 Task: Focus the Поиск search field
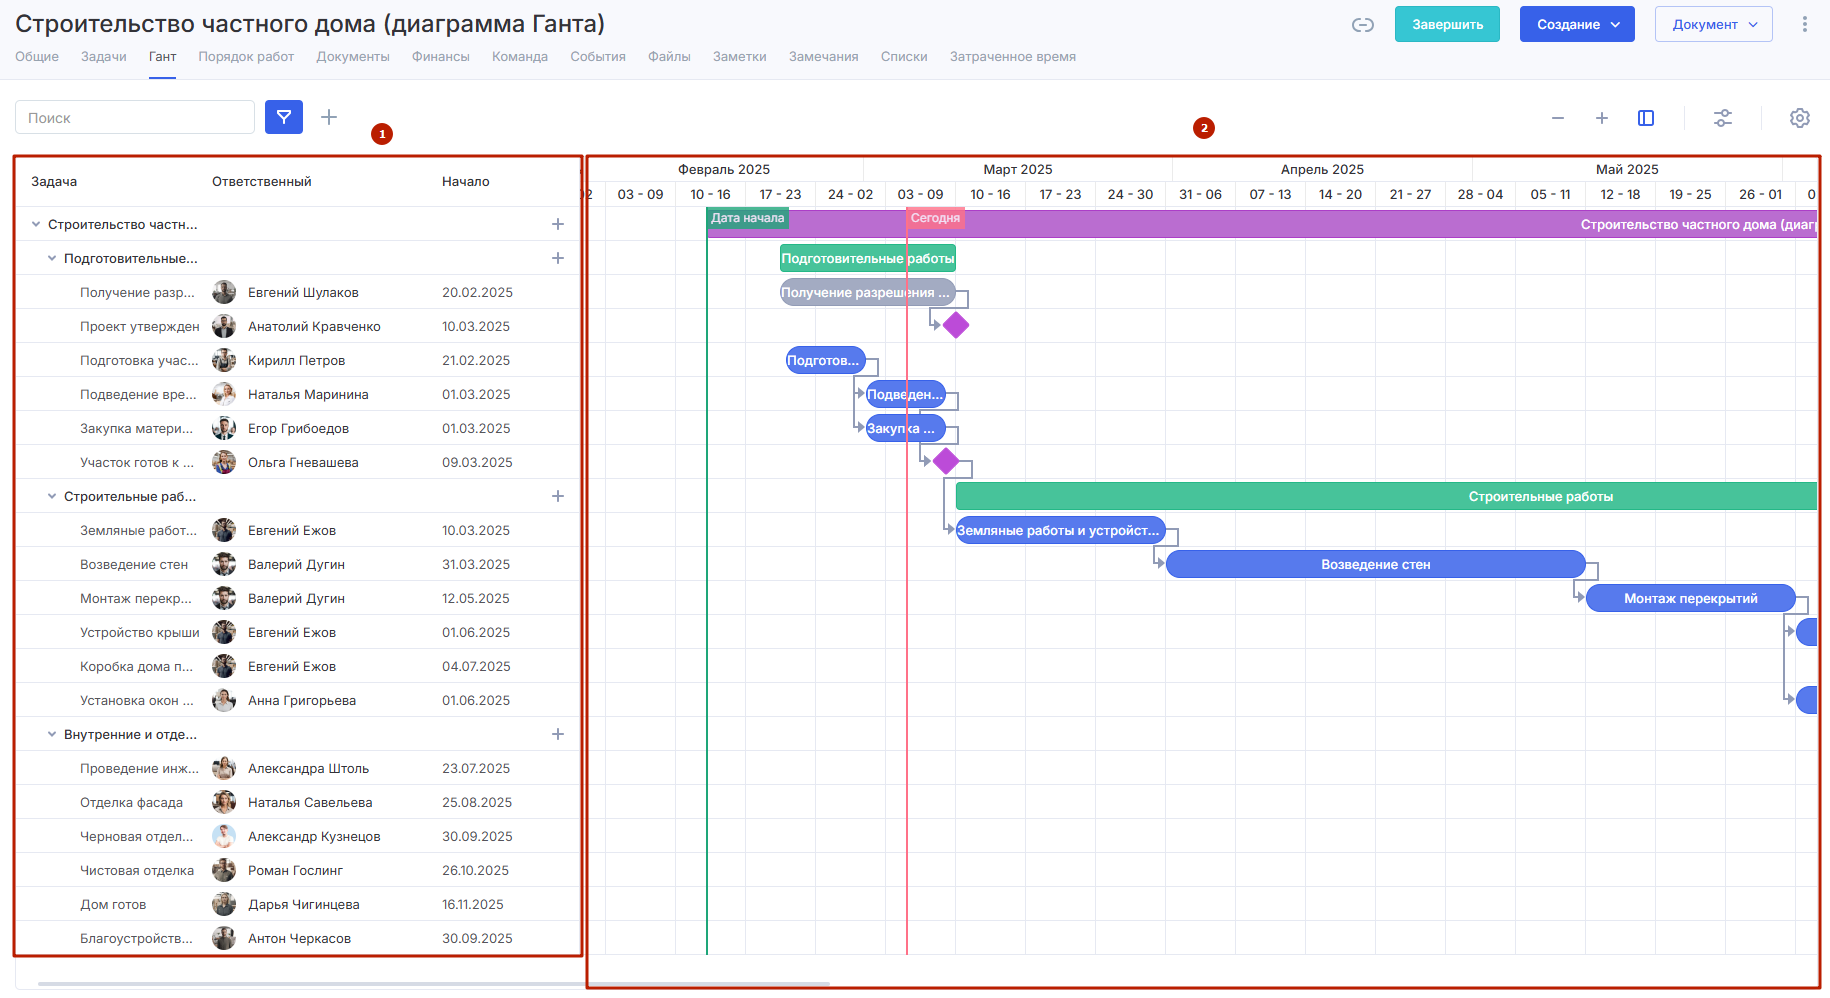click(135, 117)
